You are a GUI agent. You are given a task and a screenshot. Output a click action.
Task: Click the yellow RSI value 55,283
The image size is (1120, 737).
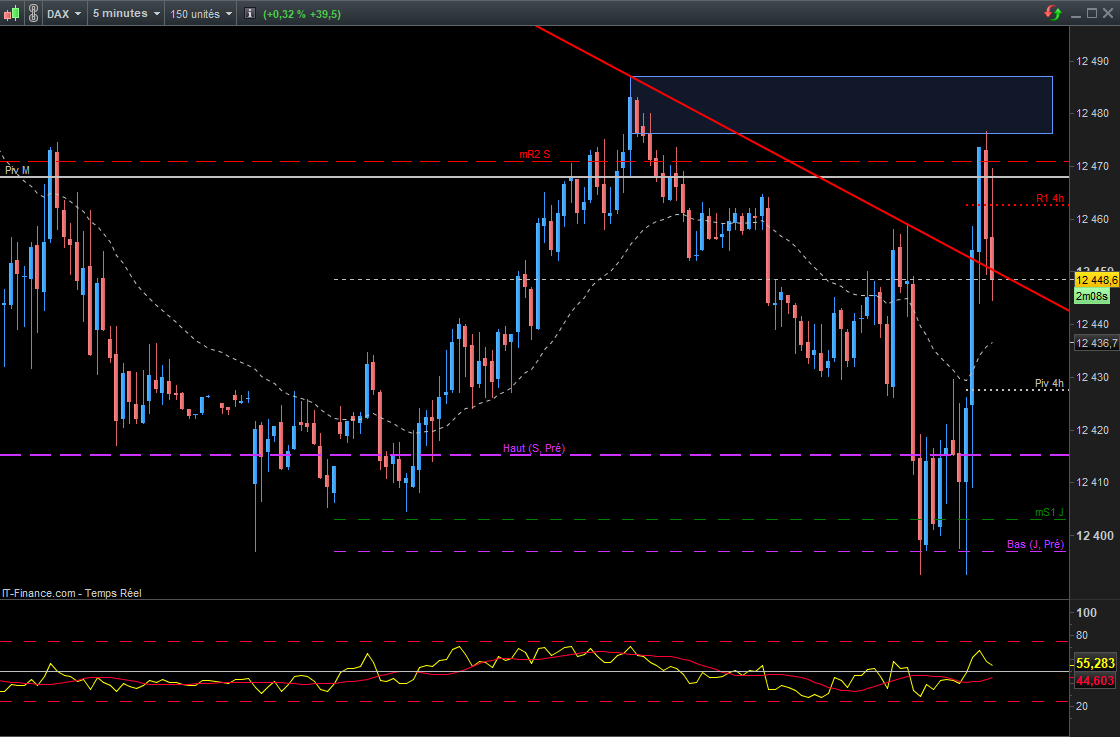click(x=1095, y=663)
